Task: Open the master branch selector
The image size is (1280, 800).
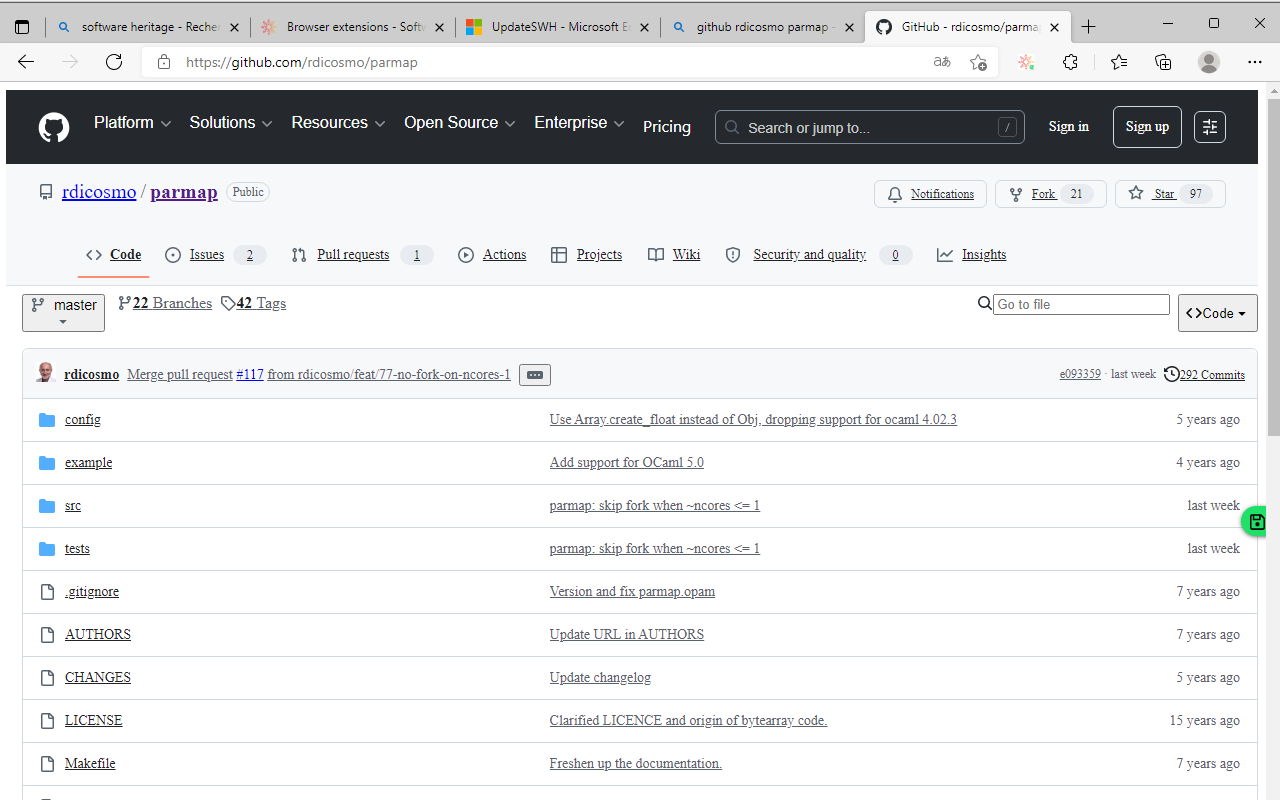Action: (63, 313)
